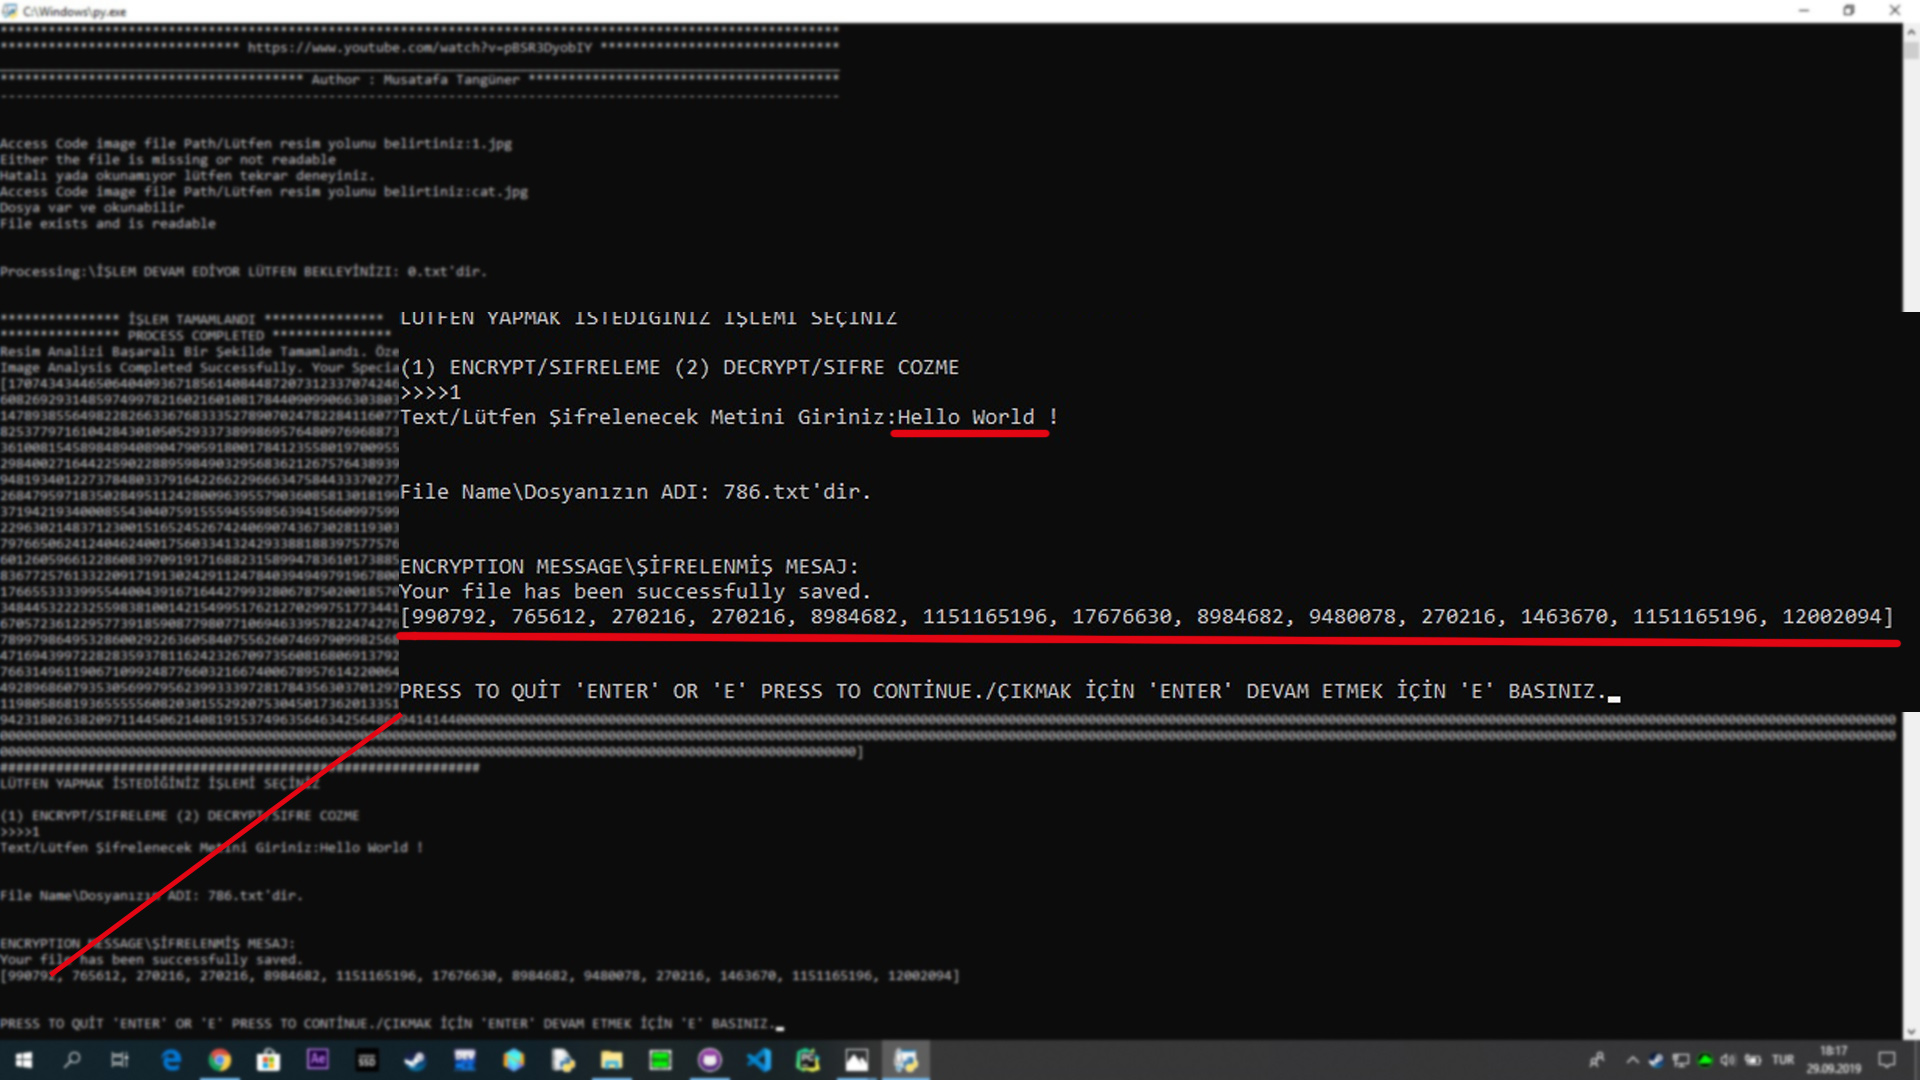Image resolution: width=1920 pixels, height=1080 pixels.
Task: Open Steam from the taskbar
Action: click(x=415, y=1060)
